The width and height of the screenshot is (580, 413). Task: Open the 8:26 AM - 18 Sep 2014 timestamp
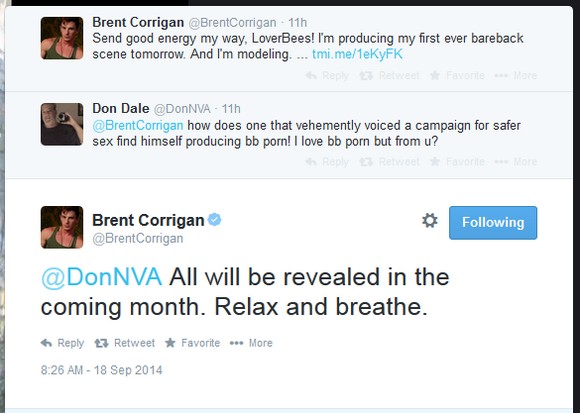pos(101,370)
